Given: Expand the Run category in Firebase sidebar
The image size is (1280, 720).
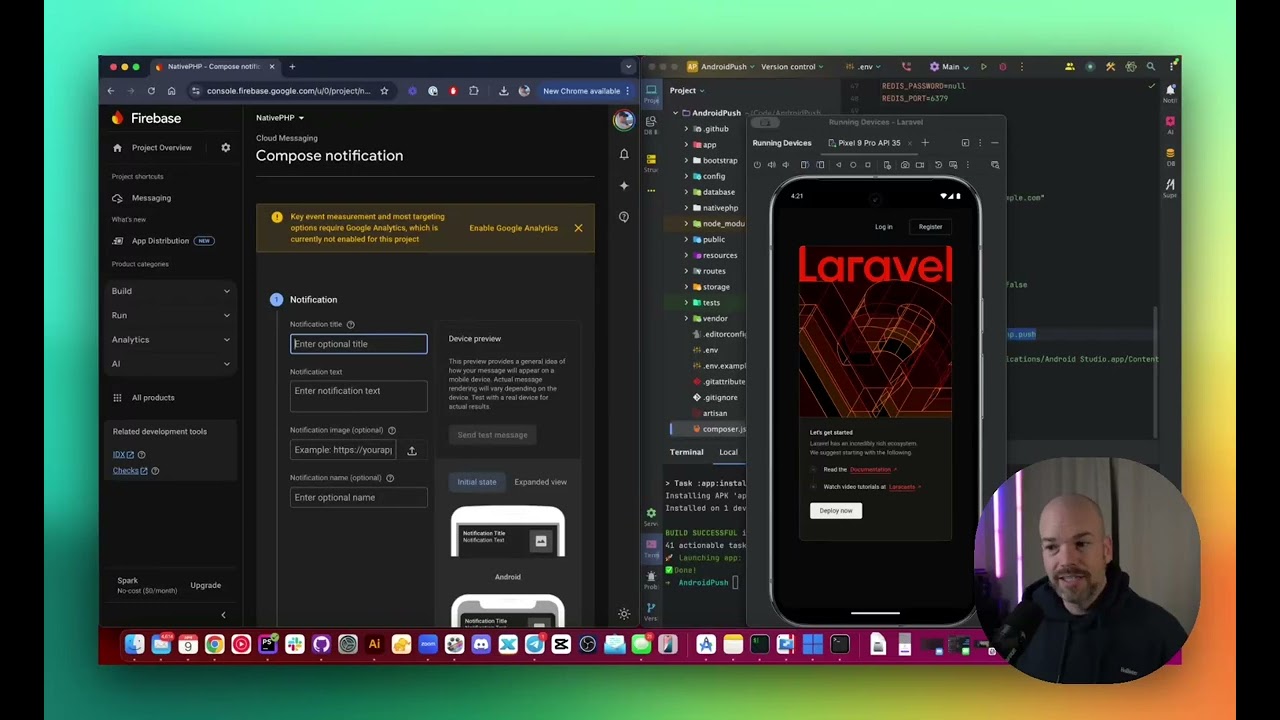Looking at the screenshot, I should 171,315.
